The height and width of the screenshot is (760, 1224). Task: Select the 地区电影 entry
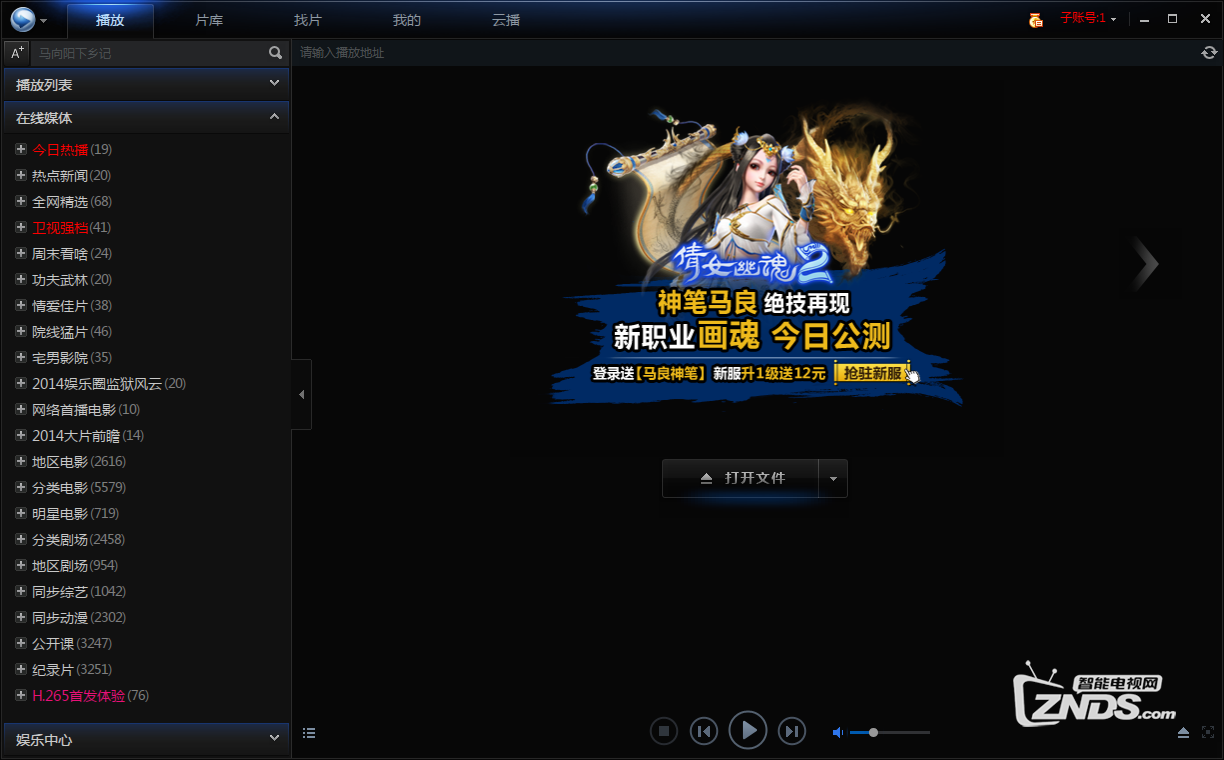tap(79, 461)
